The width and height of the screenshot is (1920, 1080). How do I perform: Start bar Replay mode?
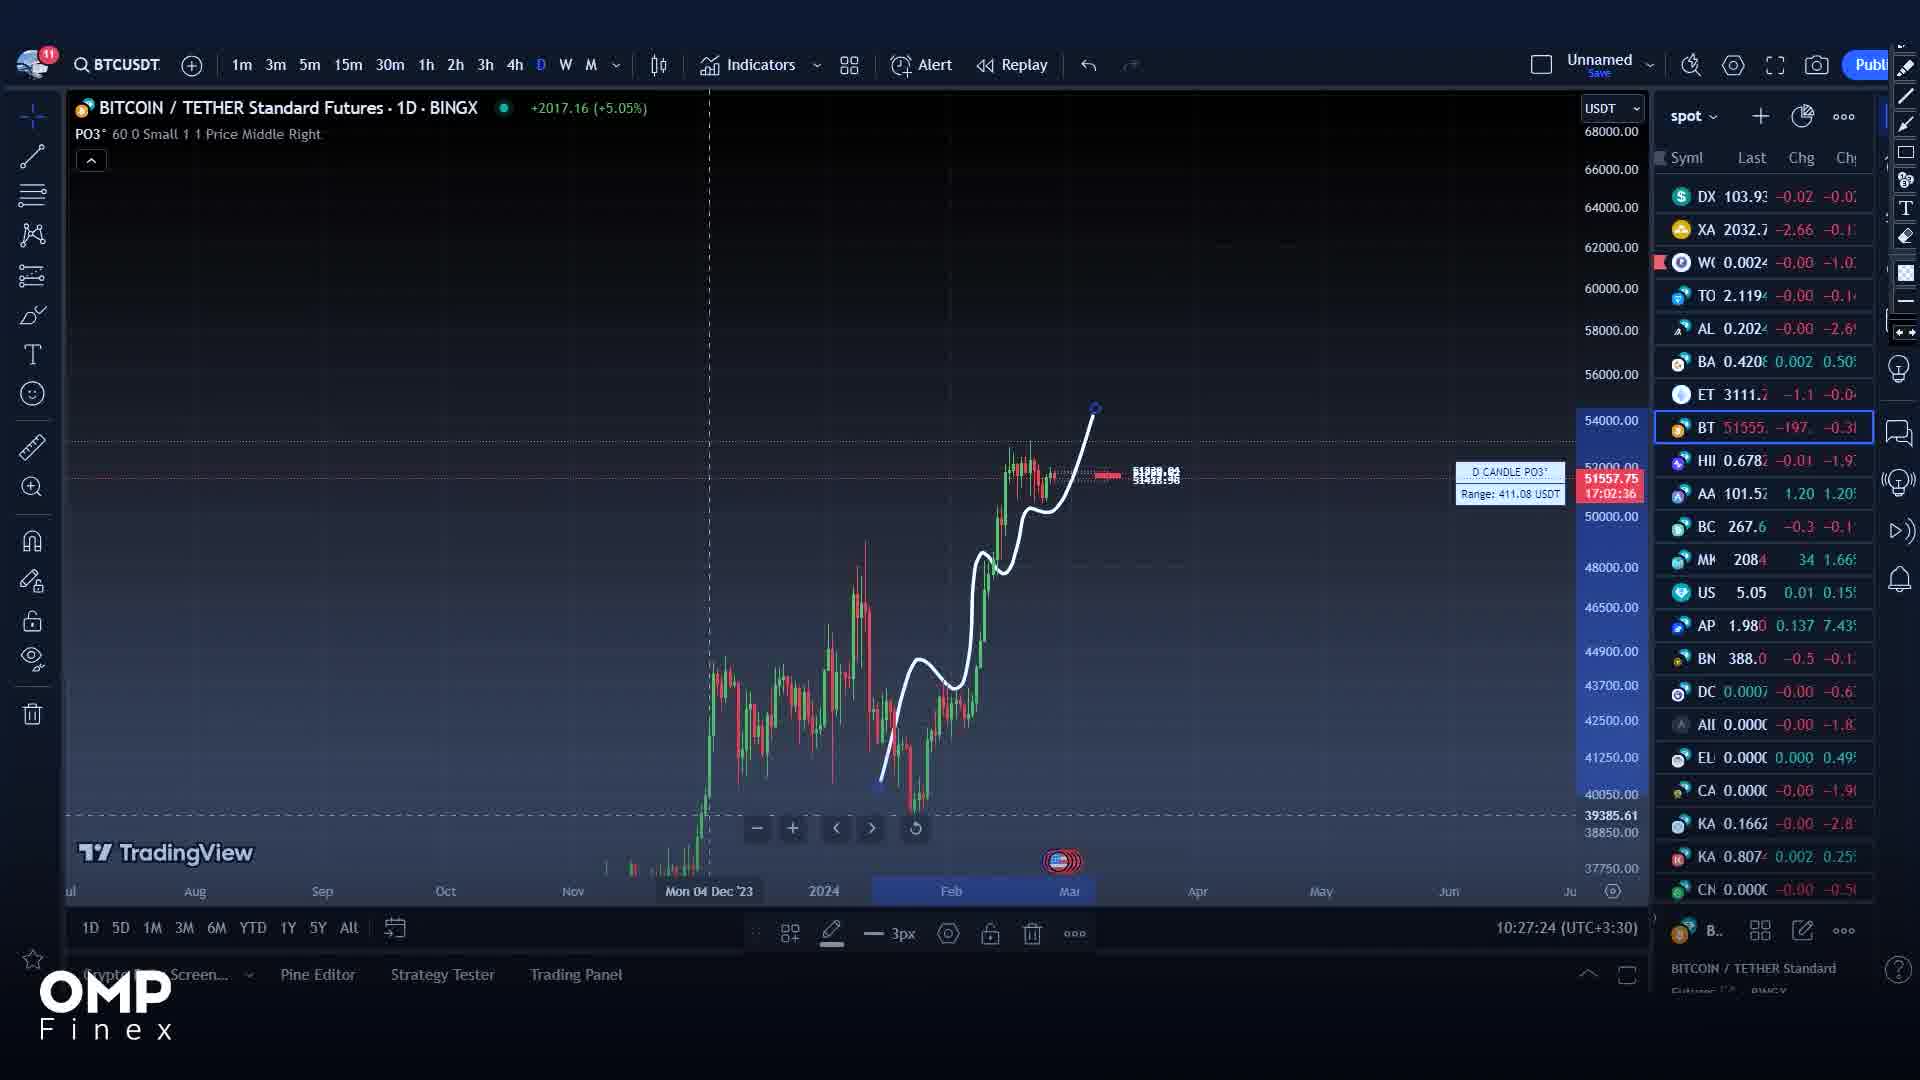click(1011, 64)
